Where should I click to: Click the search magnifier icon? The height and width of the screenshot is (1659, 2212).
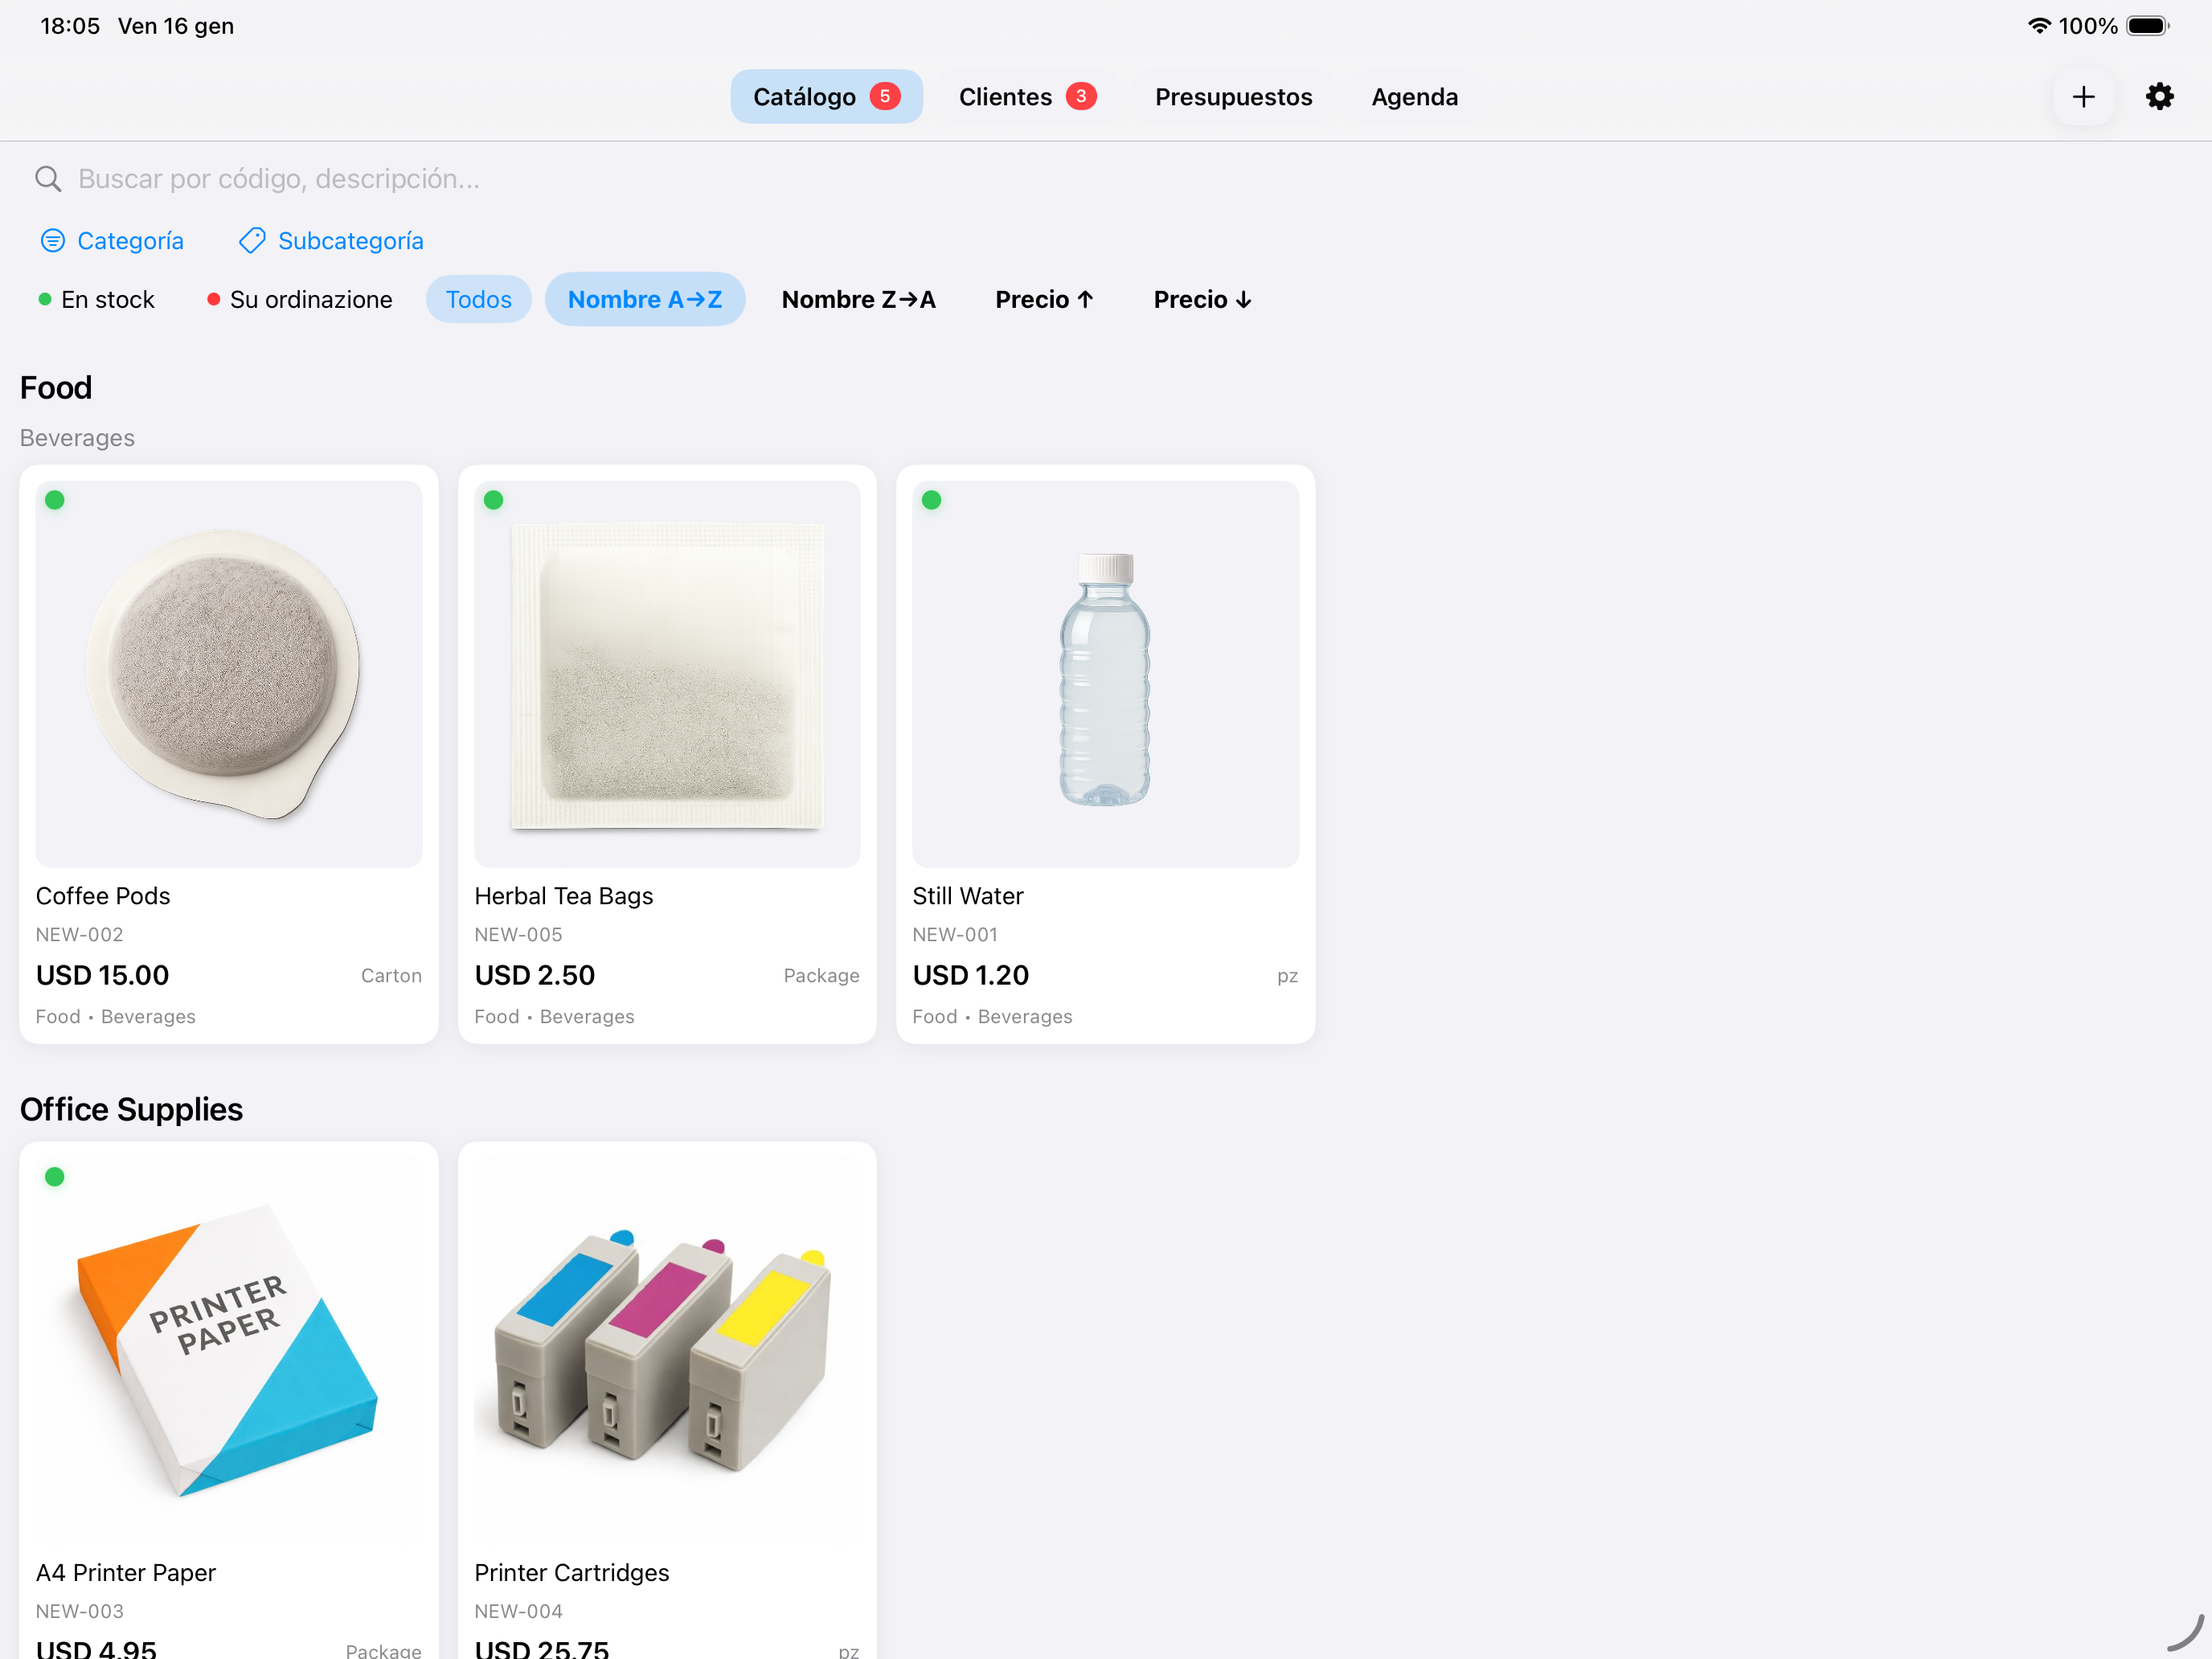click(x=48, y=179)
